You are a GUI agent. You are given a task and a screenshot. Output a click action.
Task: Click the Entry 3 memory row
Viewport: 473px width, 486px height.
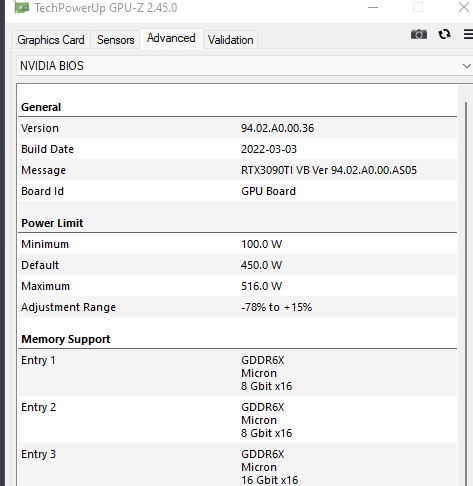[x=237, y=466]
